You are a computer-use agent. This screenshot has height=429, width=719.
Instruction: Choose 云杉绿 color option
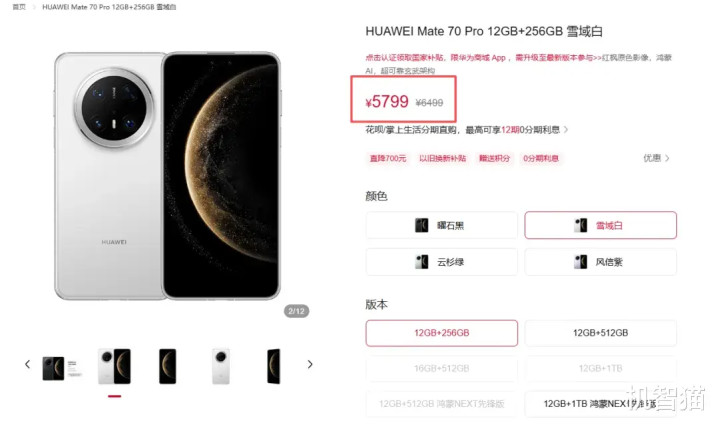442,262
